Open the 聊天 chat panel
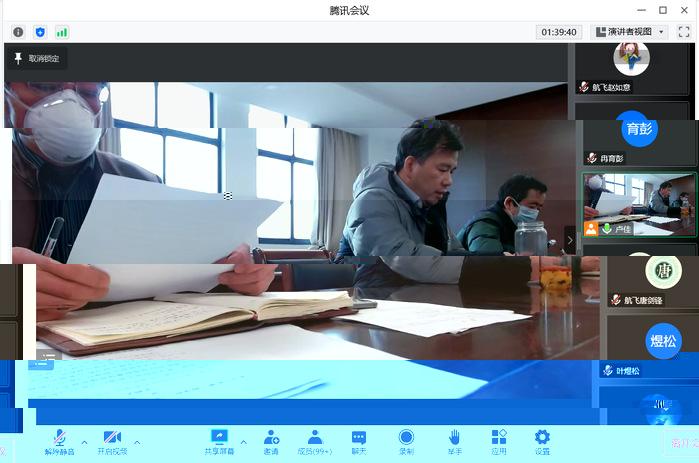Viewport: 699px width, 463px height. point(359,441)
